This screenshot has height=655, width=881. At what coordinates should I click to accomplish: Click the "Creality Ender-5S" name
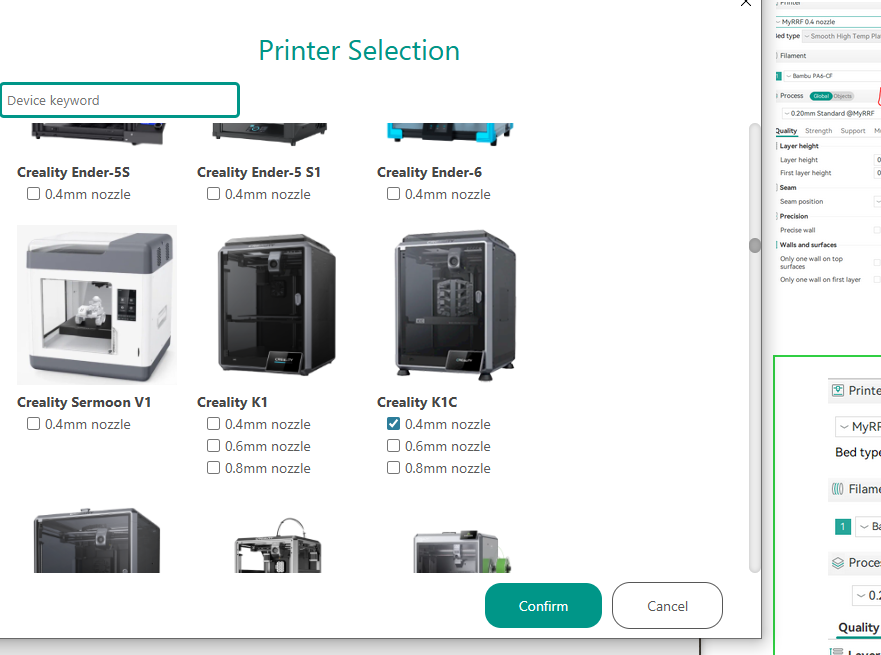pos(74,172)
